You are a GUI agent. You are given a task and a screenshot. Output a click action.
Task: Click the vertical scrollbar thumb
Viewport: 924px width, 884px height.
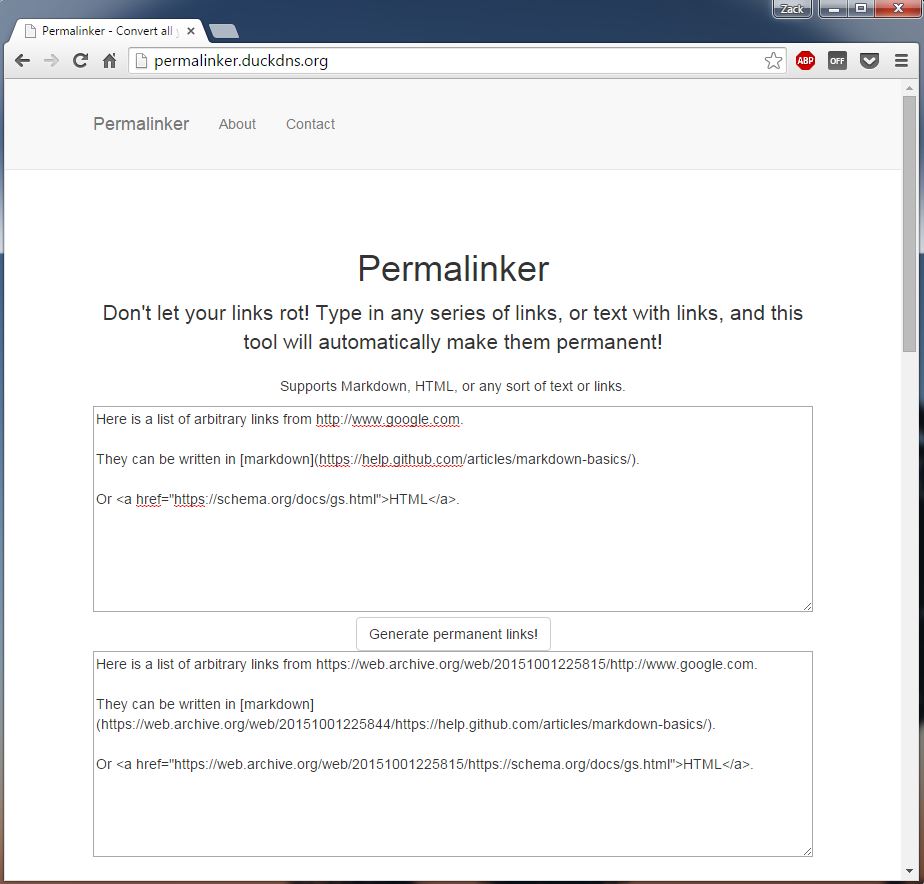coord(909,224)
